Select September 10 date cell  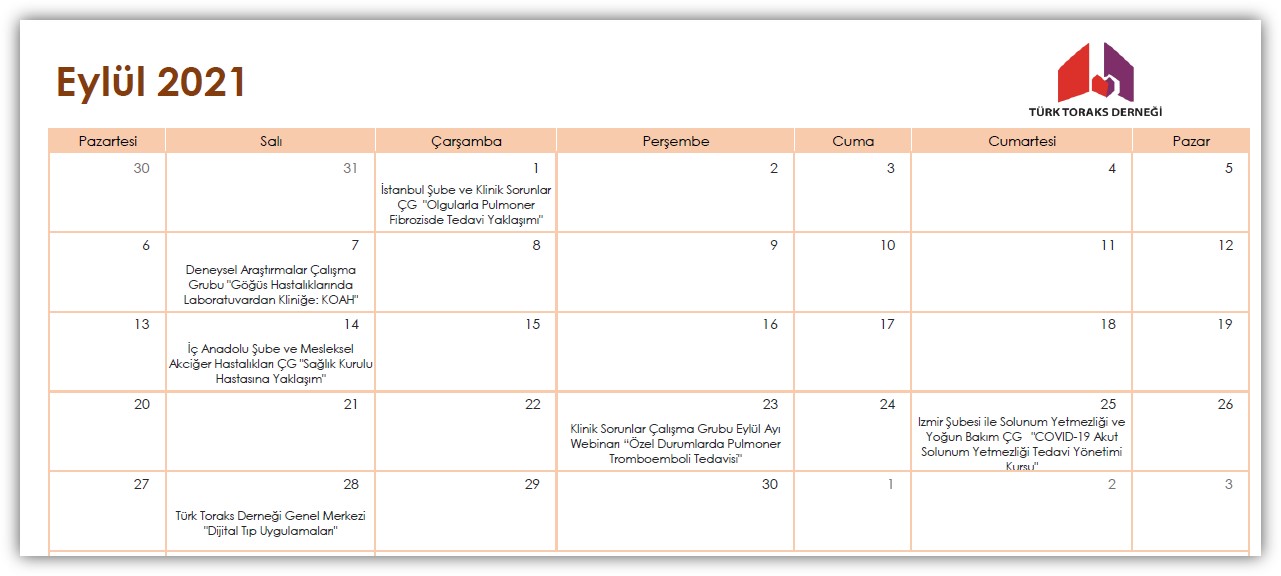(x=853, y=272)
